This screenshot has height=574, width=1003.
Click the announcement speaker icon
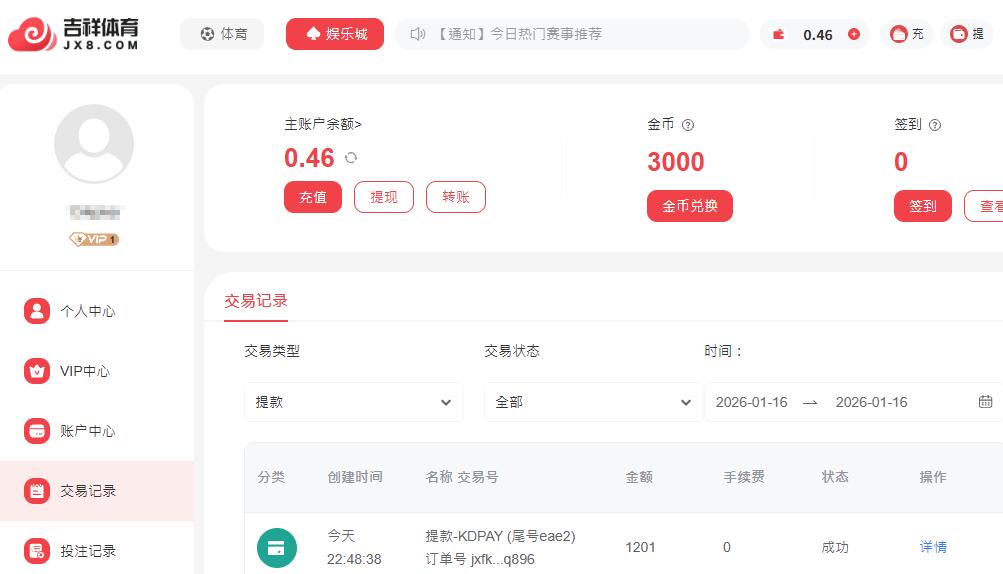point(418,34)
